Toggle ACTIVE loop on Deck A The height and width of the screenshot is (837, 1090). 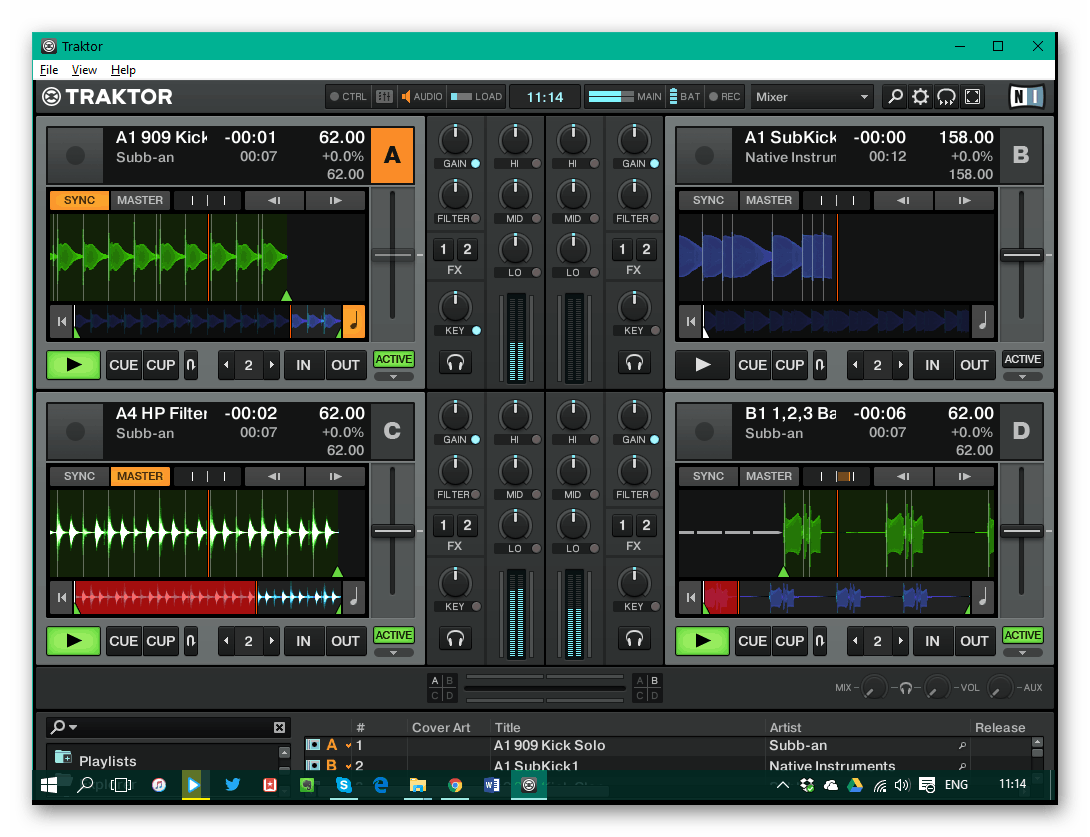pos(394,359)
